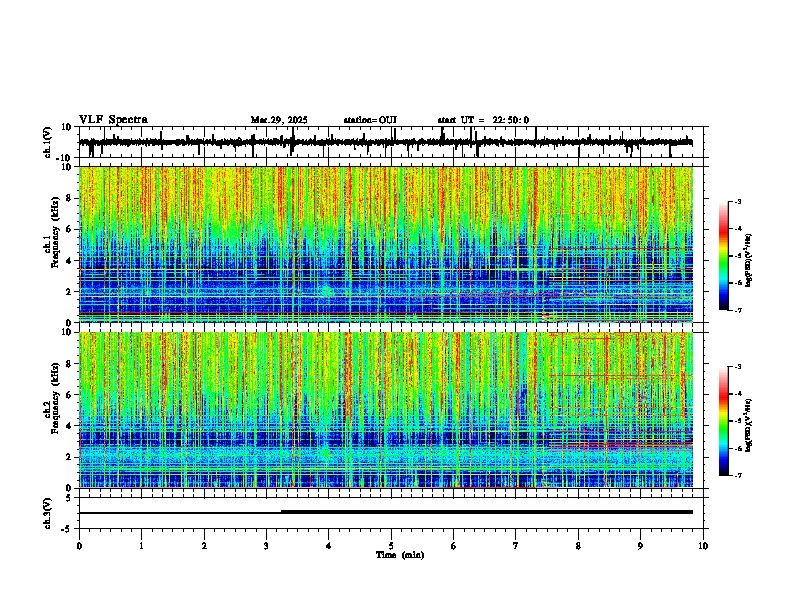The height and width of the screenshot is (612, 792).
Task: Click inside the ch.1 frequency spectrogram
Action: tap(386, 244)
